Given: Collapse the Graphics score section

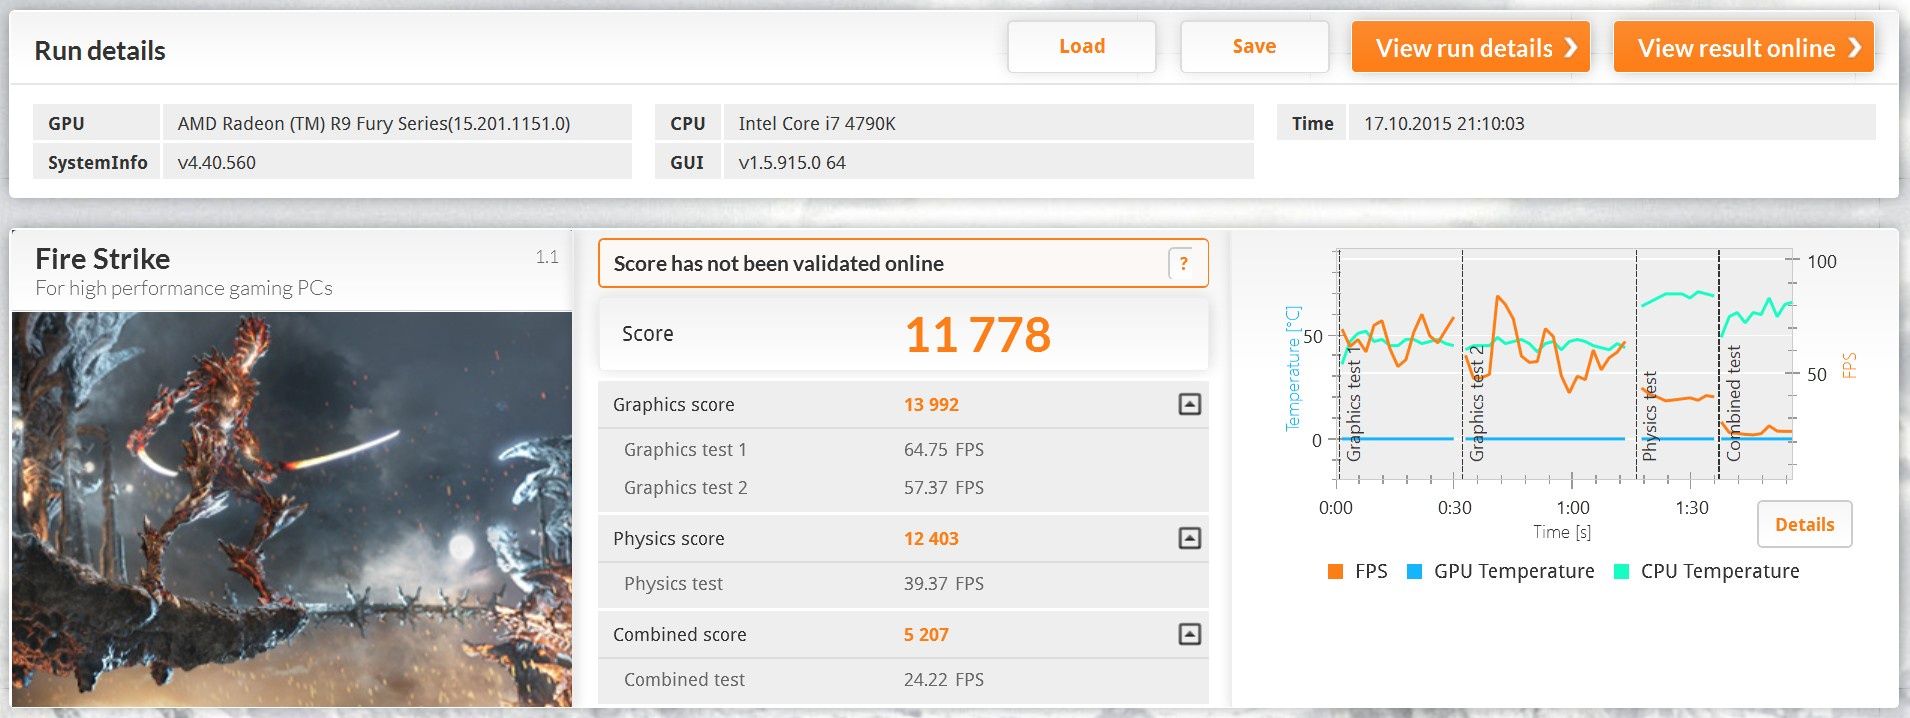Looking at the screenshot, I should (1189, 405).
